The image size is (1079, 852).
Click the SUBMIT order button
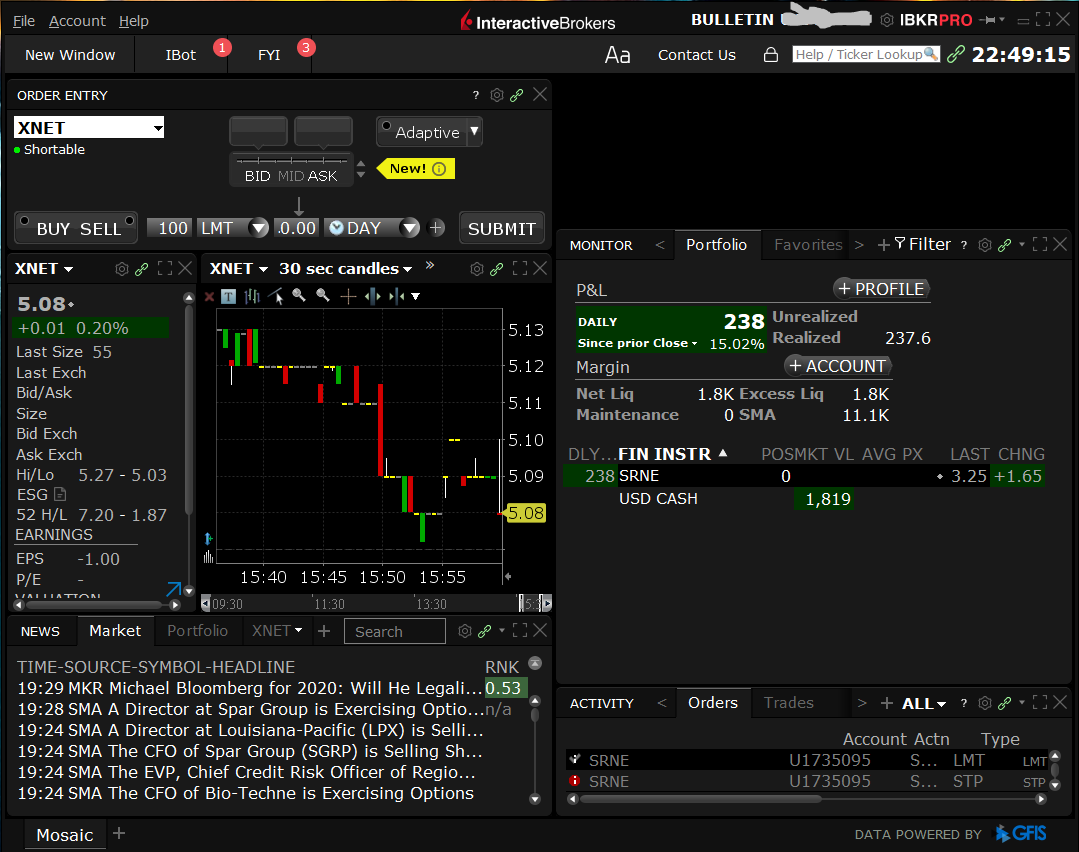502,228
